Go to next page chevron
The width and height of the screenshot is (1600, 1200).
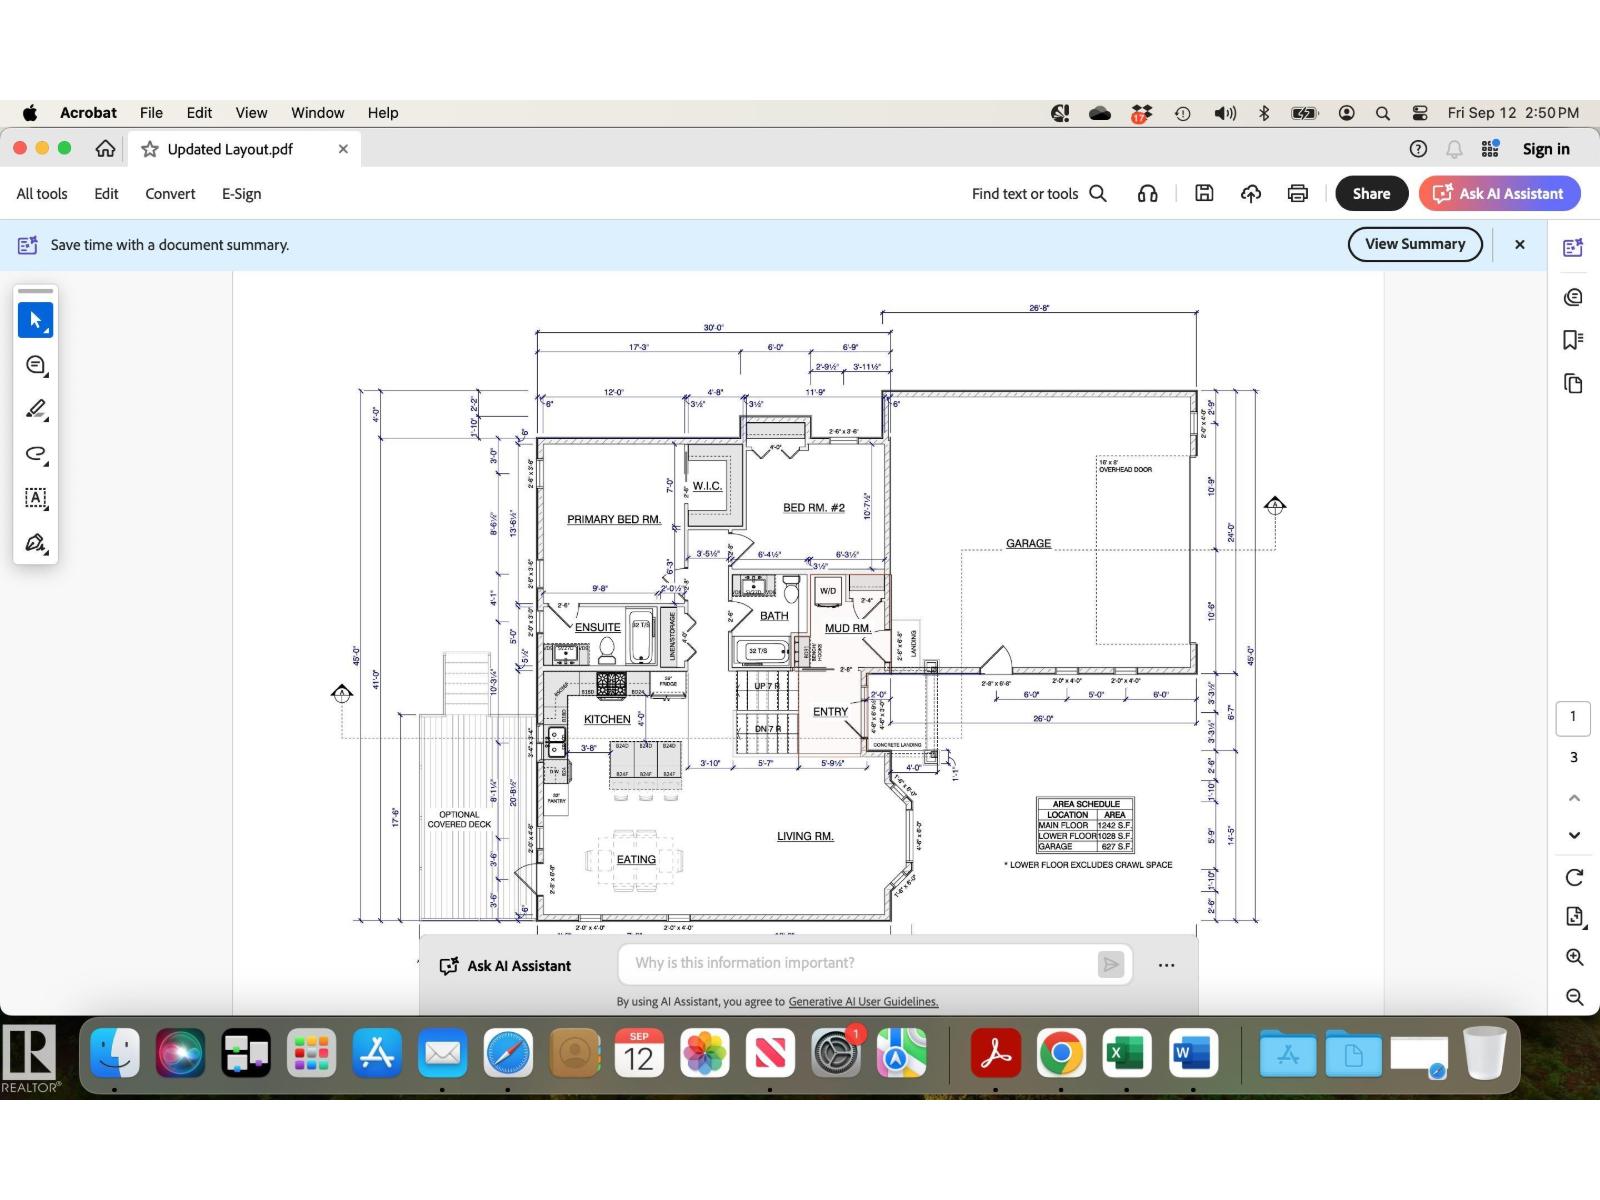point(1574,835)
